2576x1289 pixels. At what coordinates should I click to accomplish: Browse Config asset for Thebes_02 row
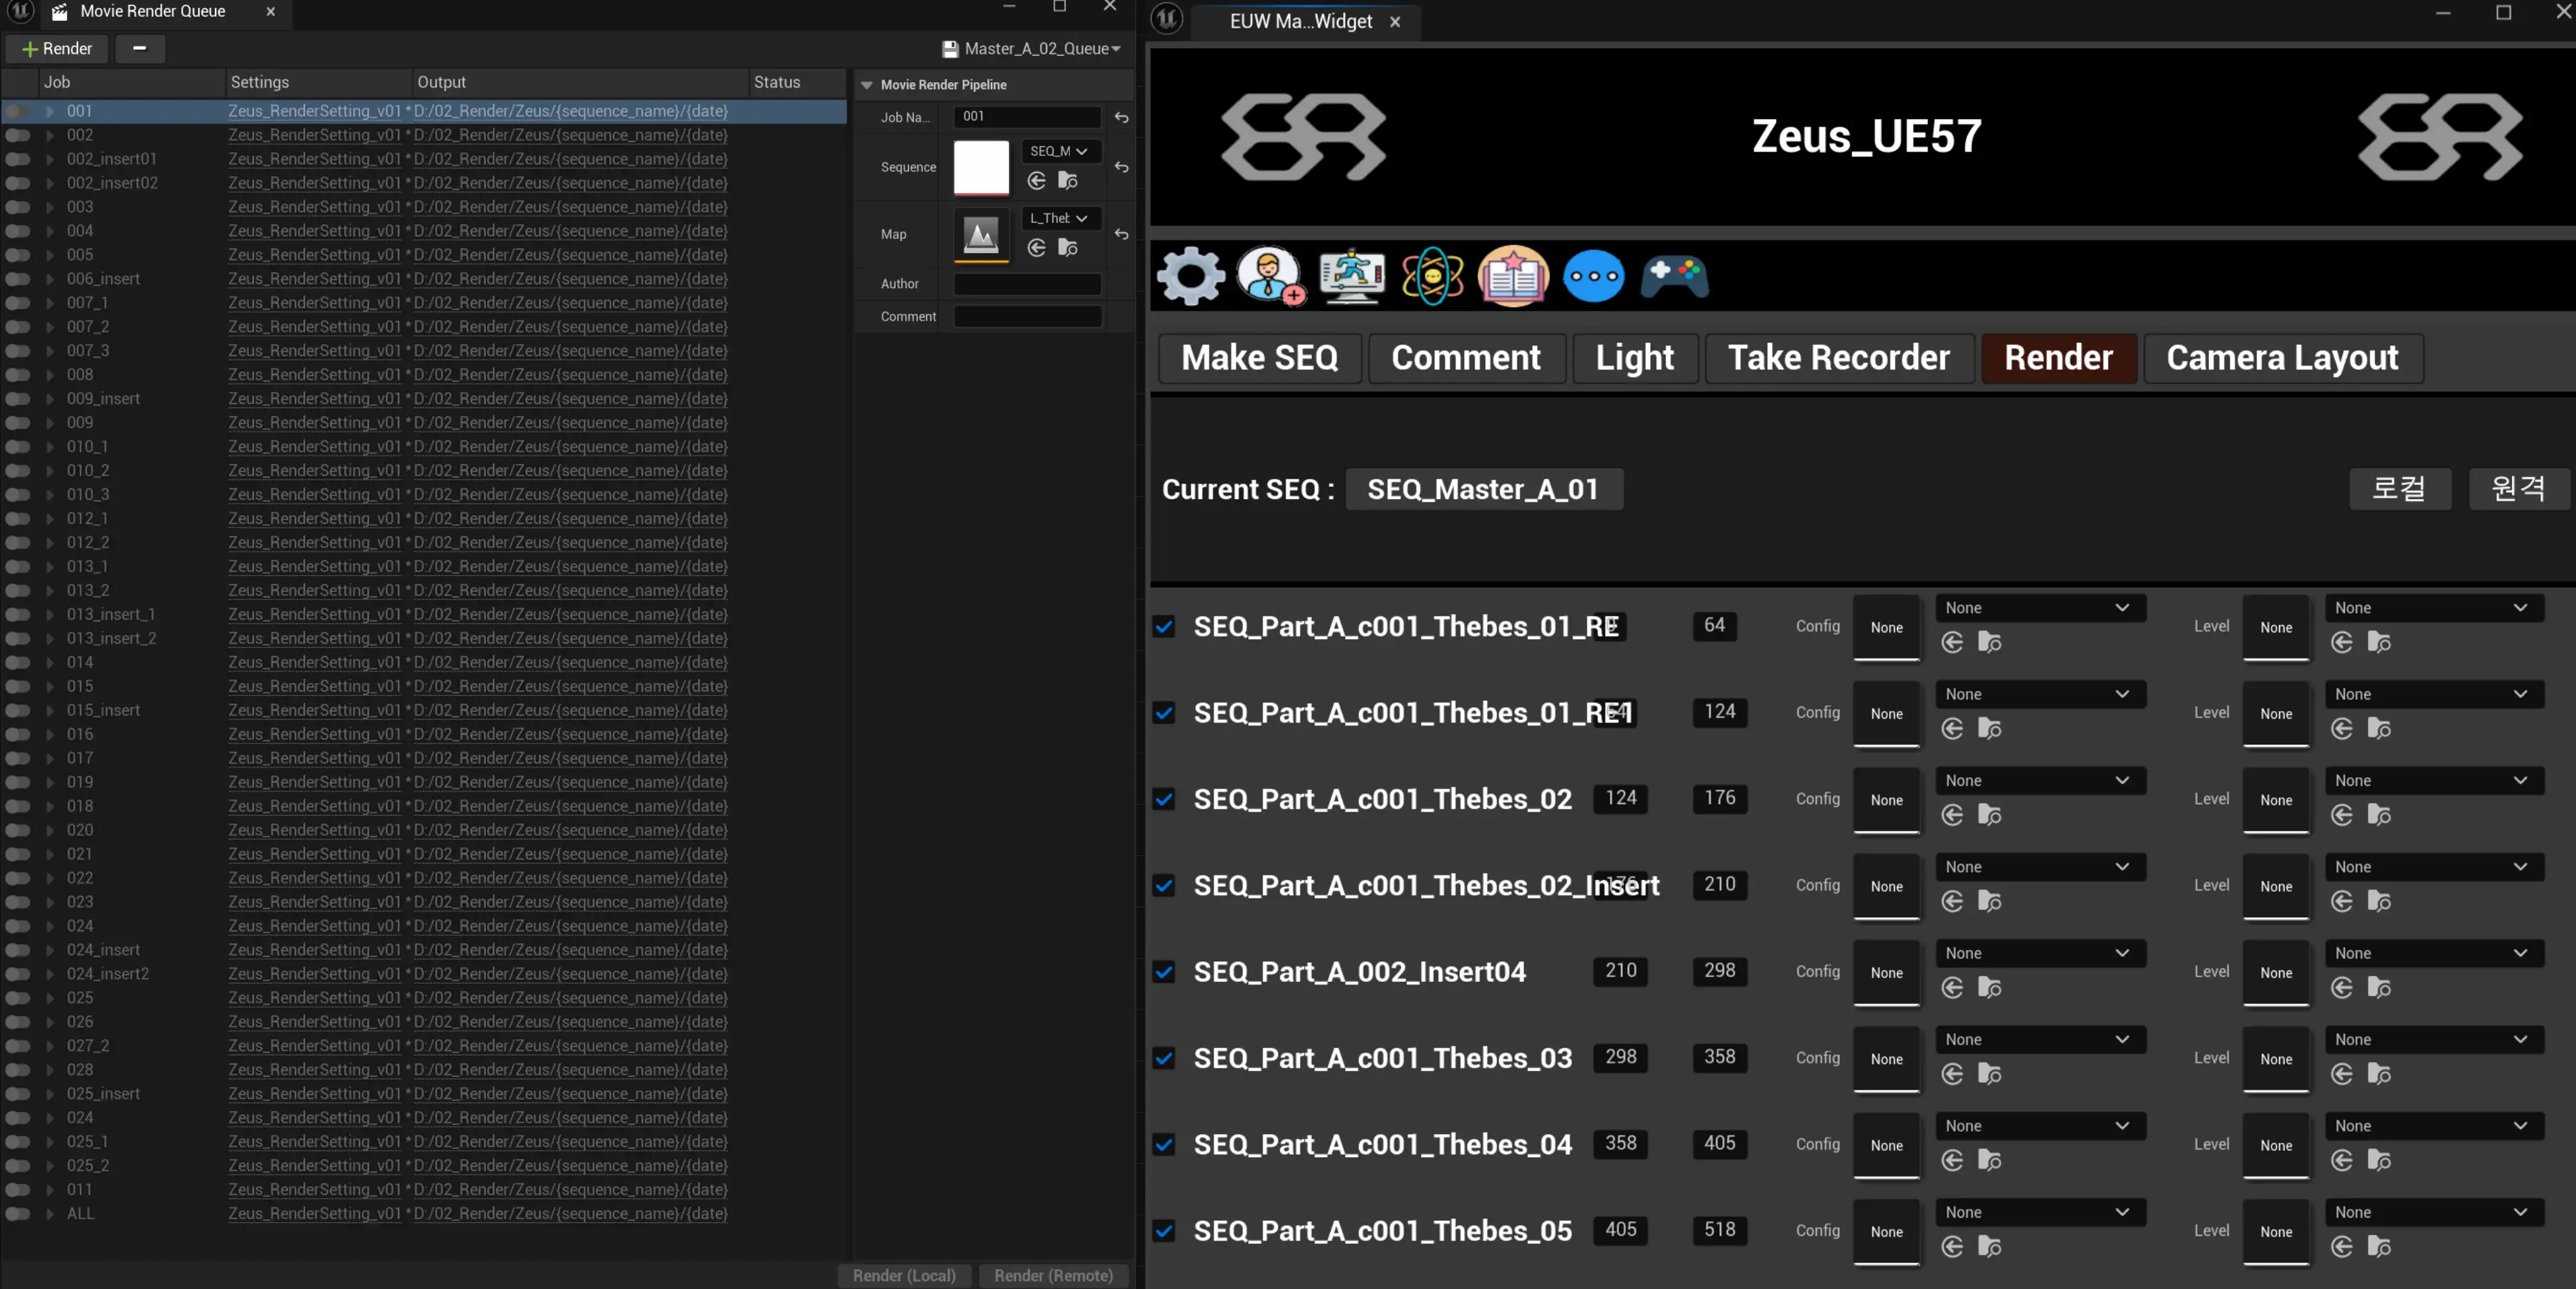[1990, 815]
